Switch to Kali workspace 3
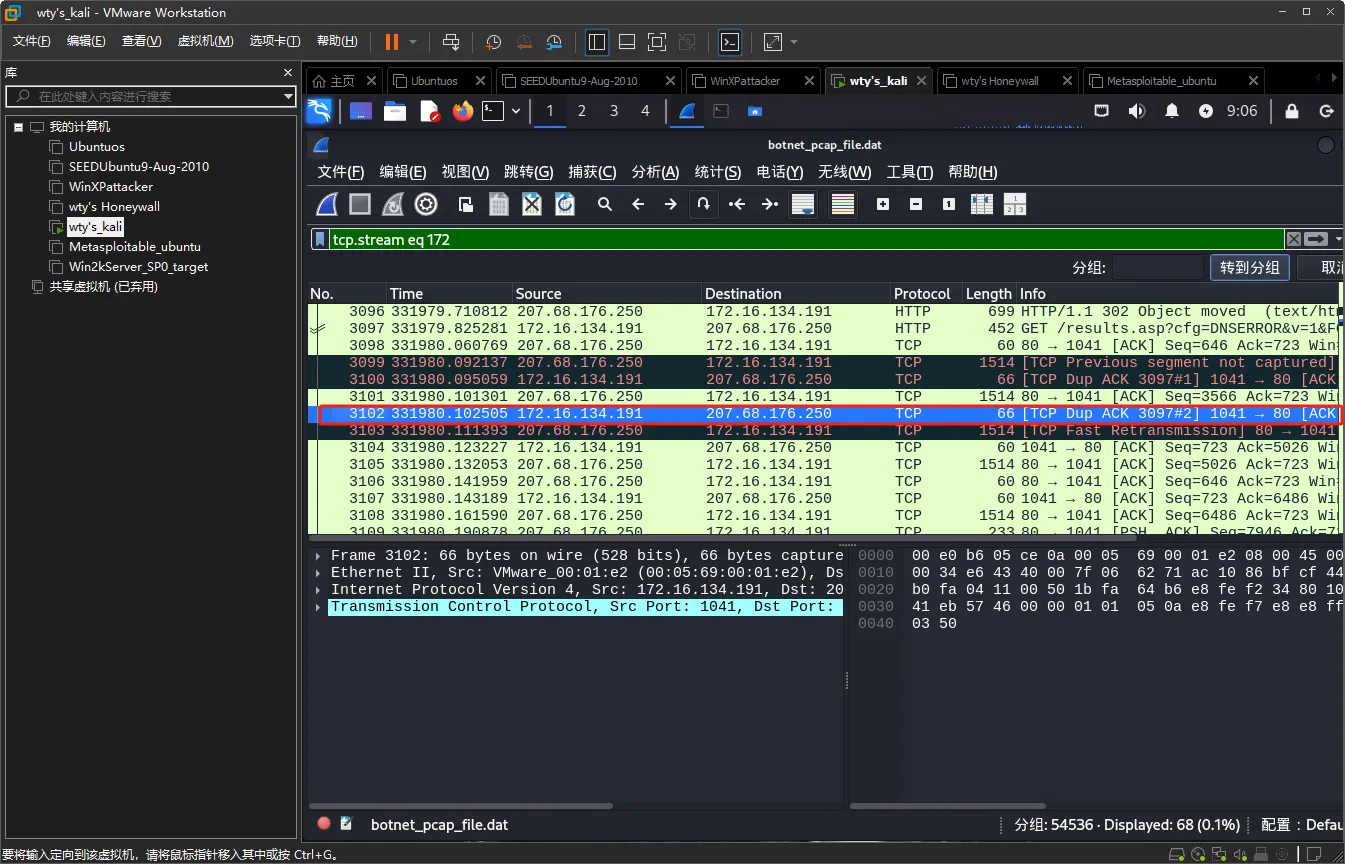 [x=614, y=111]
